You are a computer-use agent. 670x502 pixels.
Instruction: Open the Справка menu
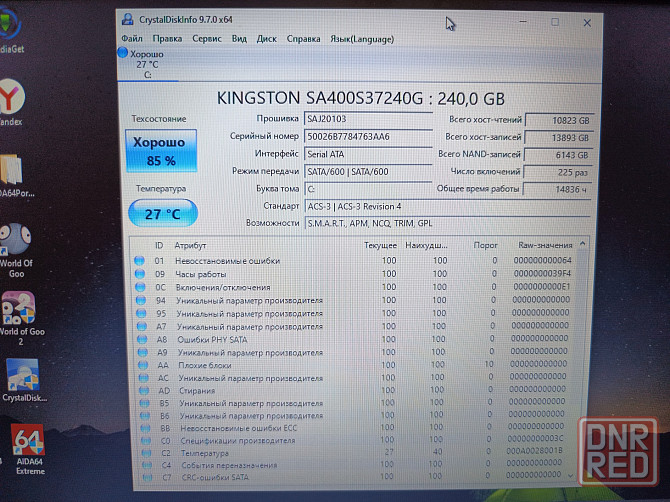[x=303, y=39]
